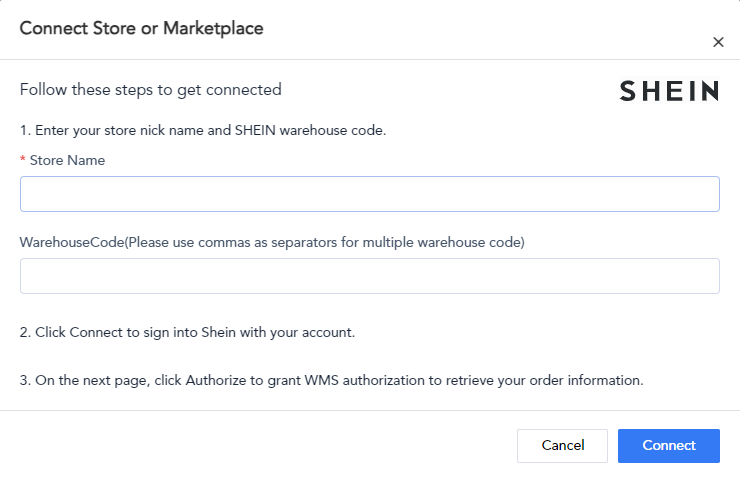Click the dialog title Connect Store or Marketplace
The height and width of the screenshot is (478, 740).
(142, 28)
